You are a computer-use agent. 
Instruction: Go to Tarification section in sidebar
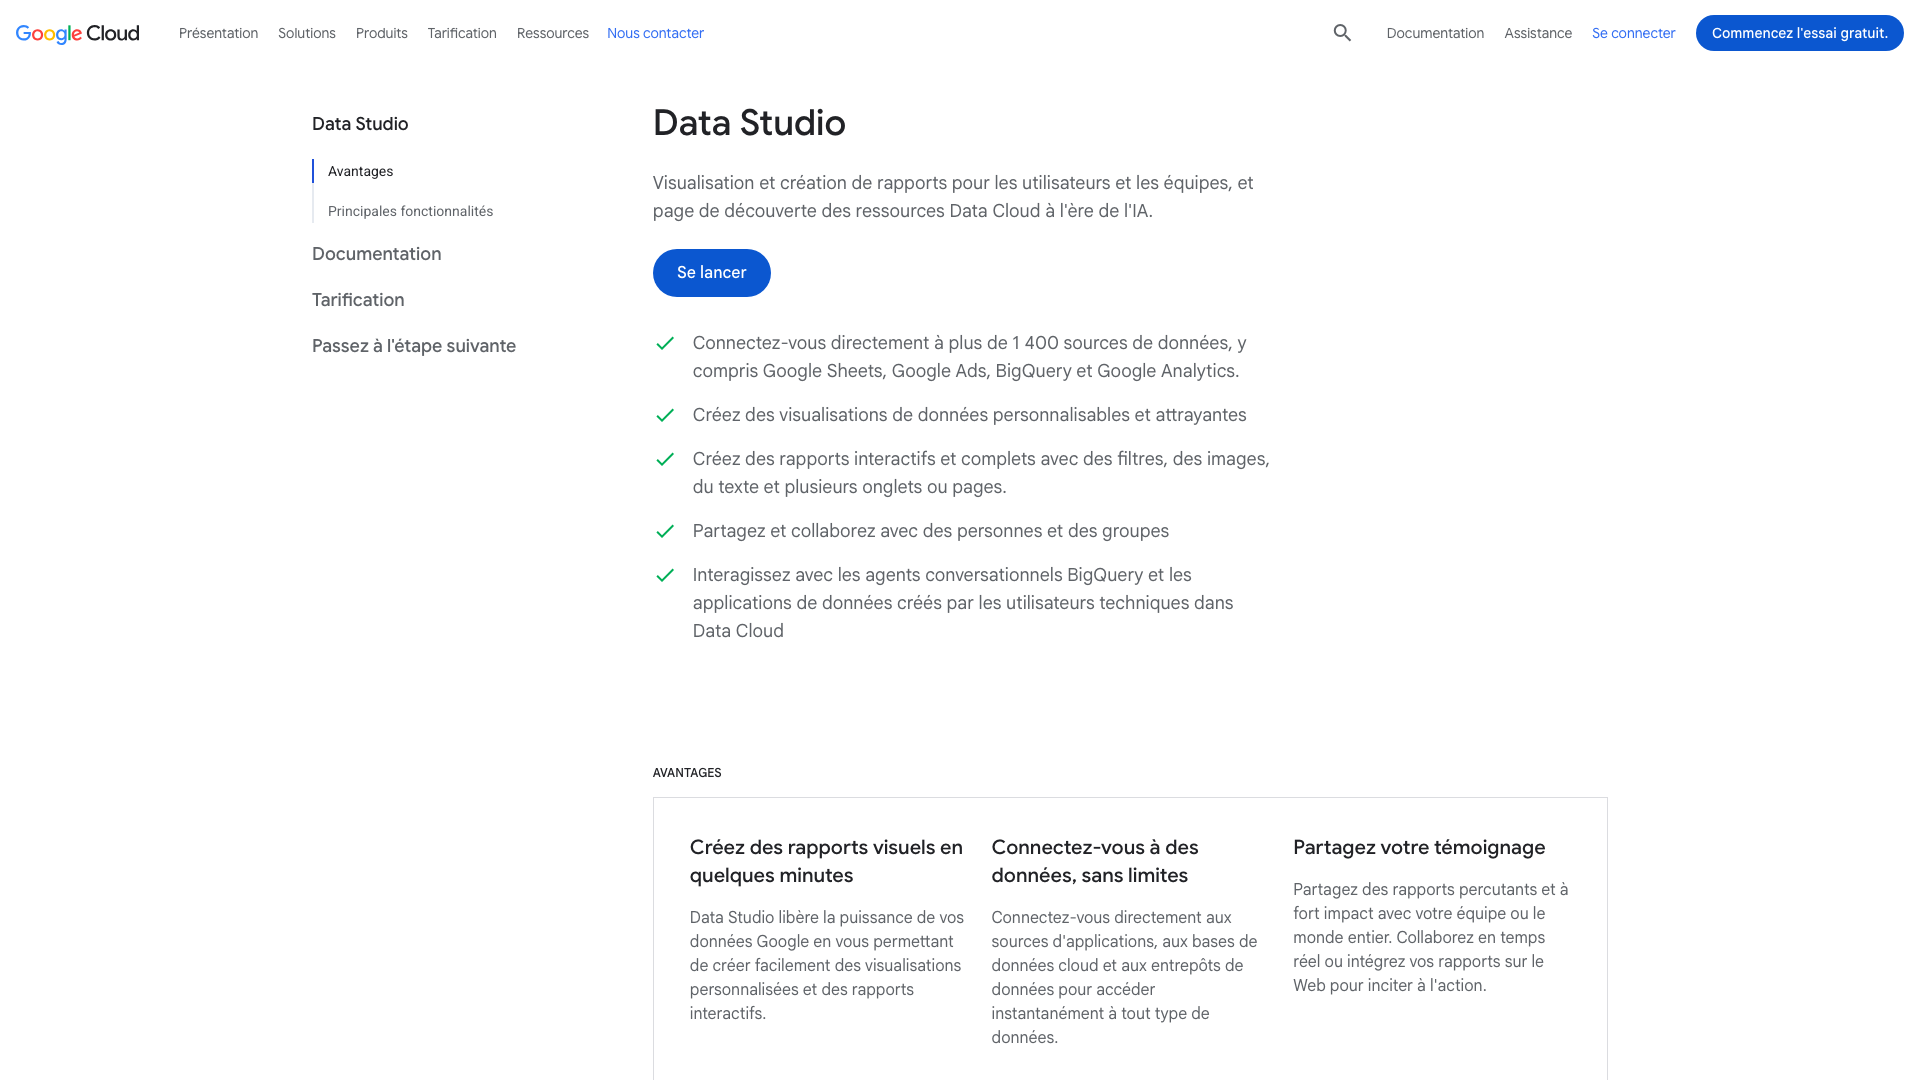click(358, 300)
